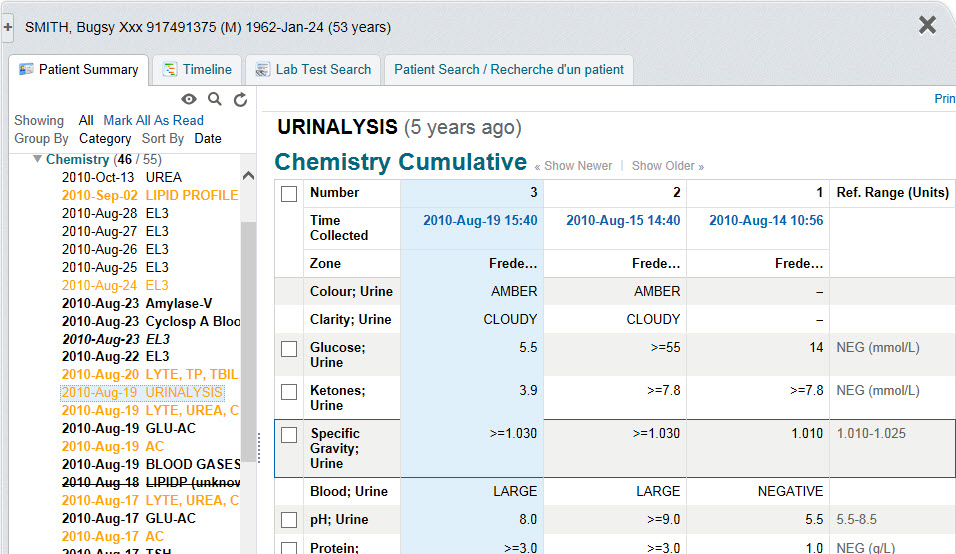Check the Ketones; Urine checkbox

point(289,392)
